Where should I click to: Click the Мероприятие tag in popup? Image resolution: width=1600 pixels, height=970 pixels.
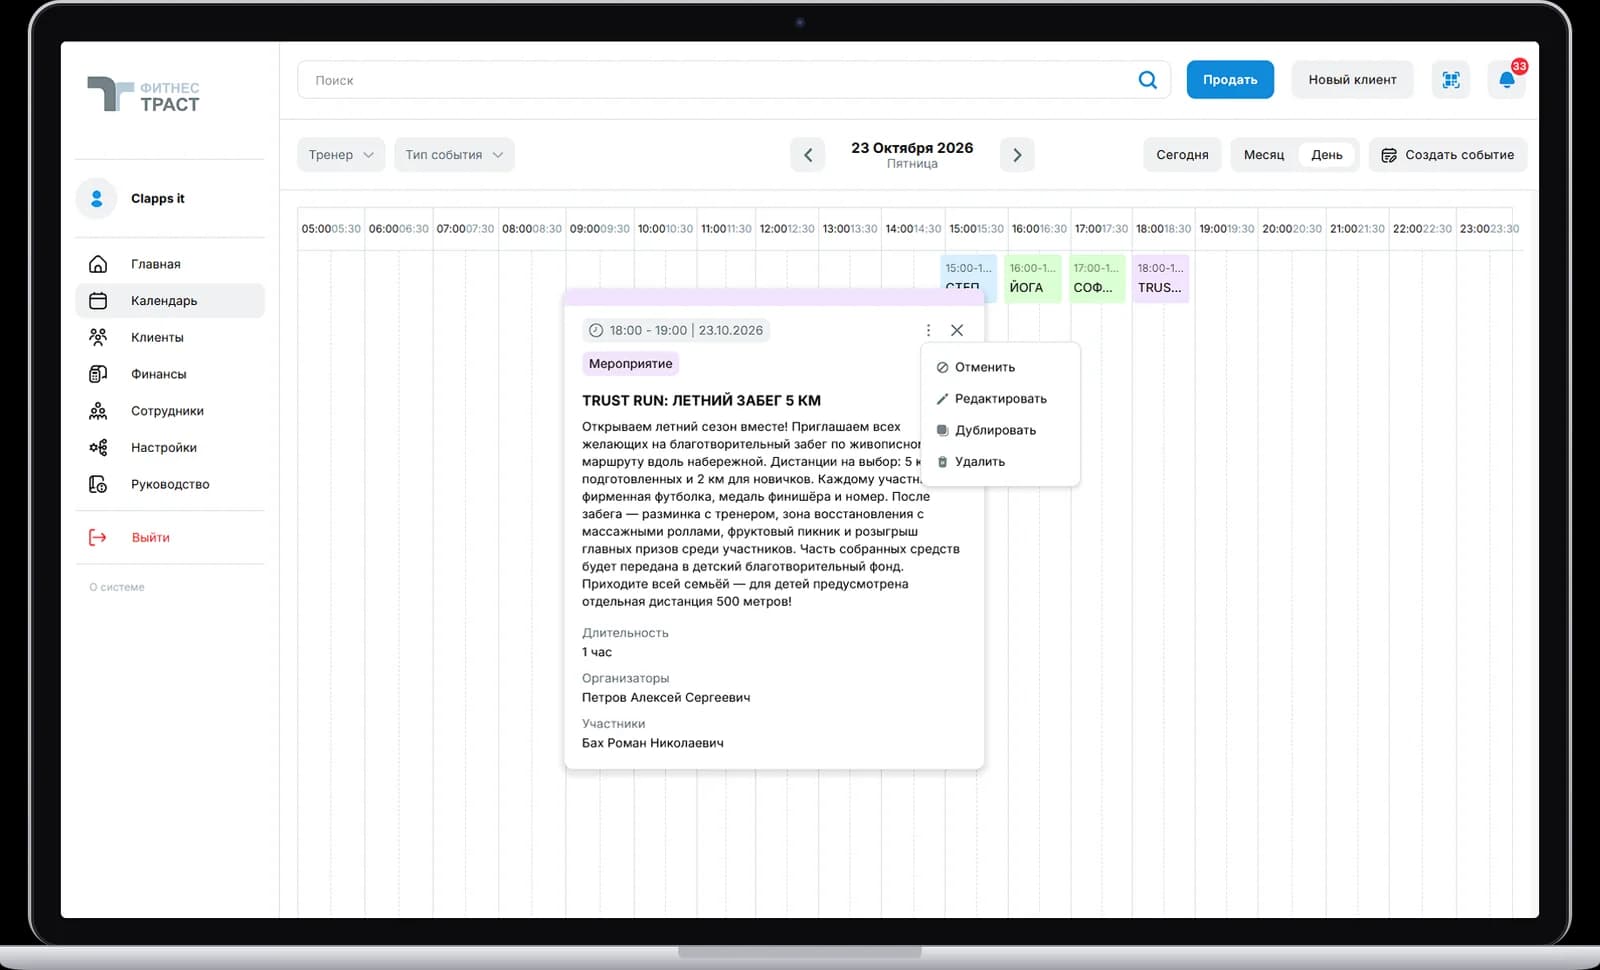[630, 364]
